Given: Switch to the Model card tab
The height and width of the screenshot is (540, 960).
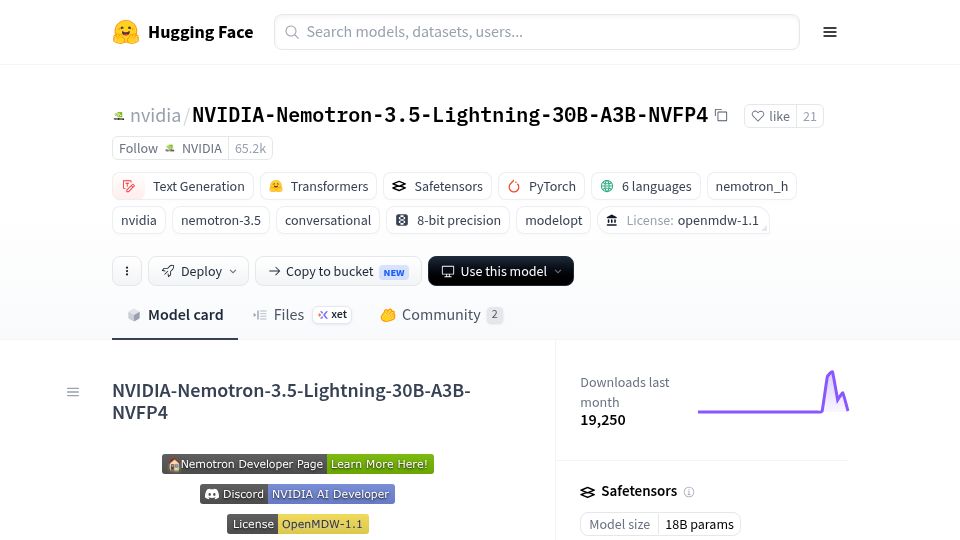Looking at the screenshot, I should (x=175, y=315).
